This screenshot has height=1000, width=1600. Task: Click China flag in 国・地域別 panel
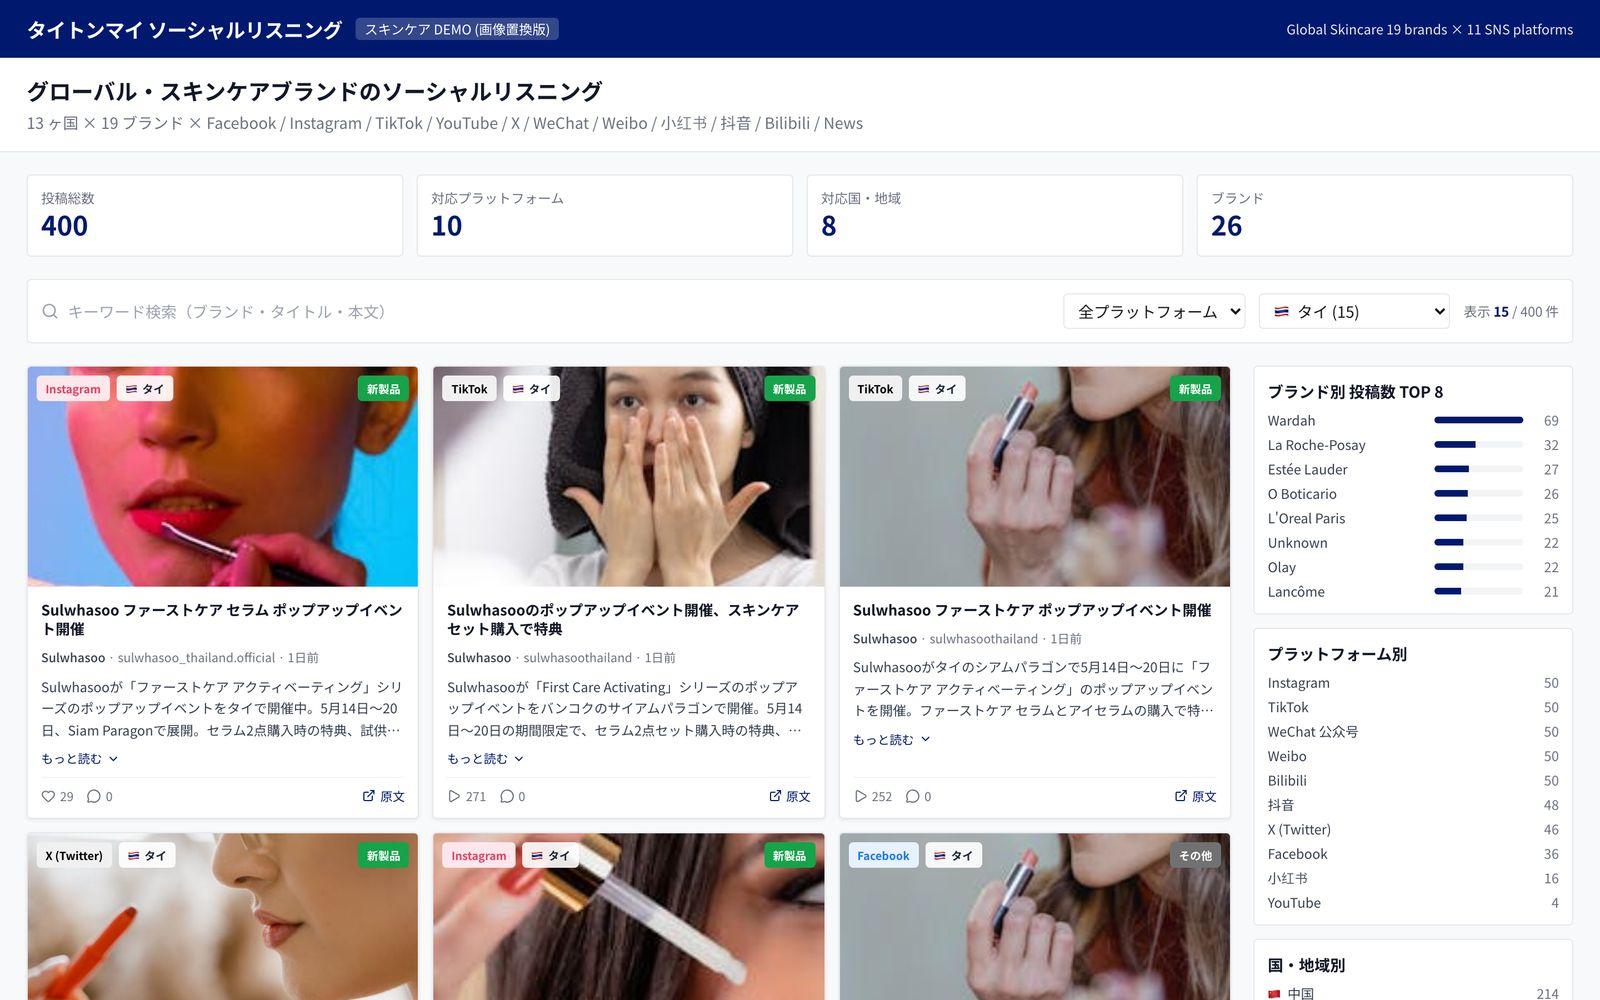(x=1274, y=994)
